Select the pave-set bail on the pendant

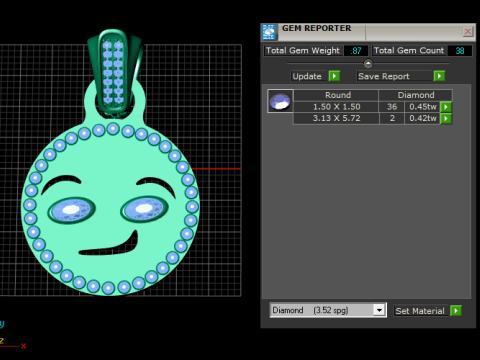pyautogui.click(x=114, y=73)
